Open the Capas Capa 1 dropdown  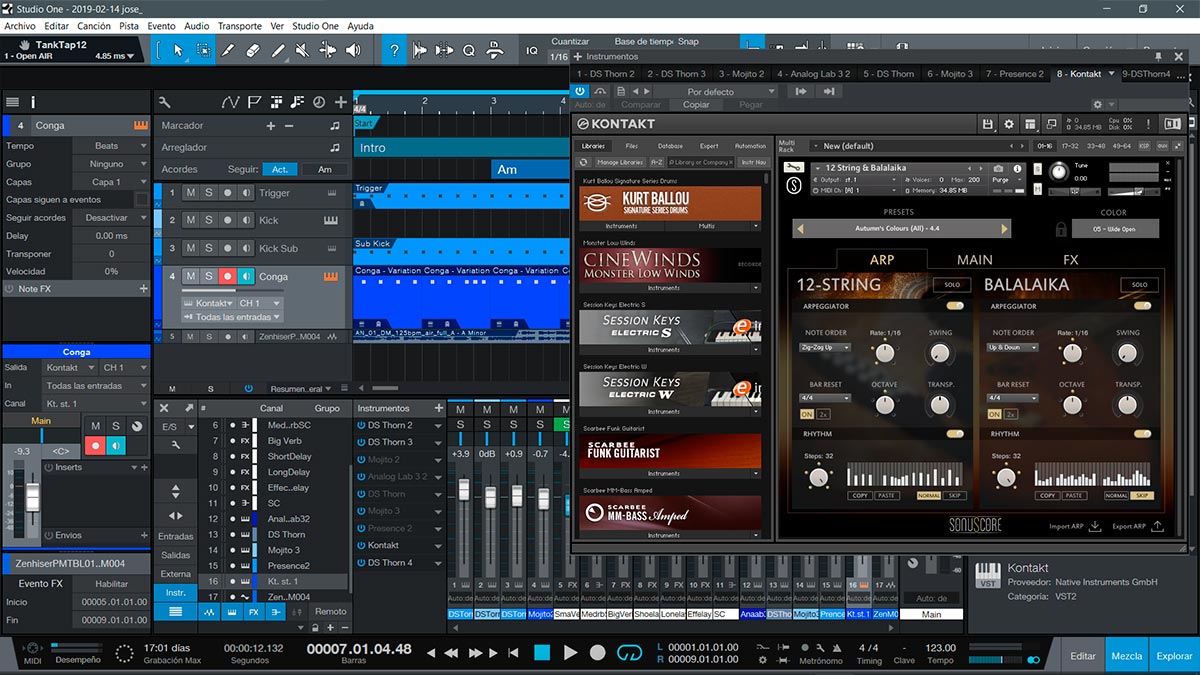[113, 182]
